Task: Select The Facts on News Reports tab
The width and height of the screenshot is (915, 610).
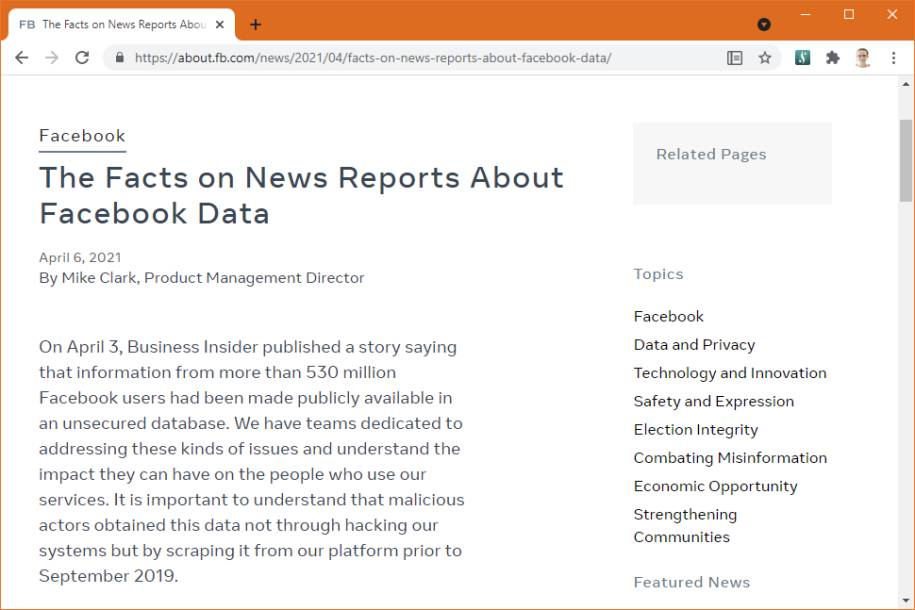Action: (121, 25)
